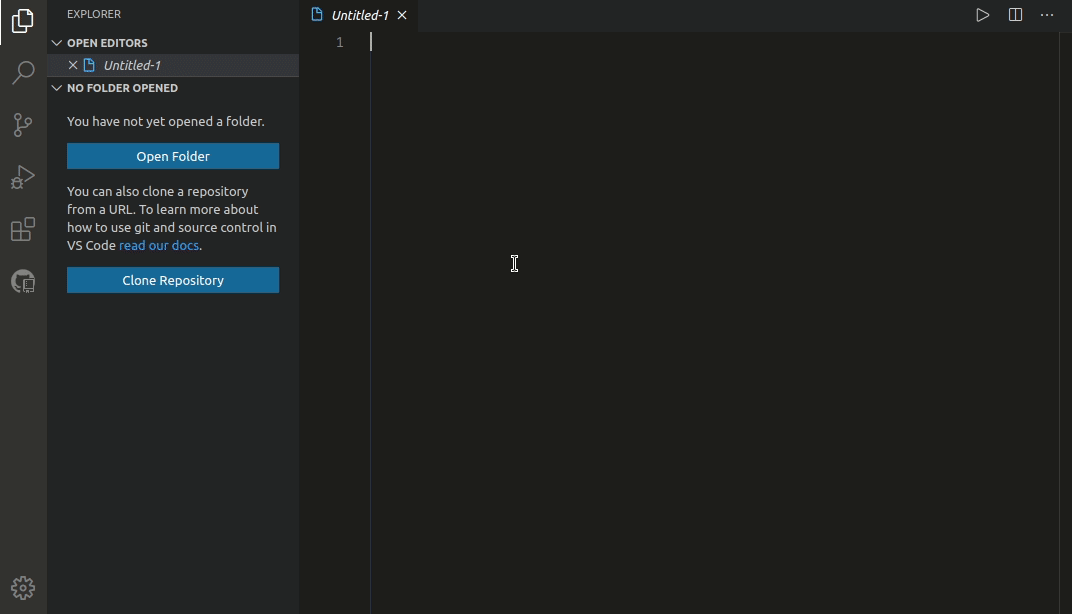Open the Source Control view
The width and height of the screenshot is (1072, 614).
pyautogui.click(x=22, y=125)
